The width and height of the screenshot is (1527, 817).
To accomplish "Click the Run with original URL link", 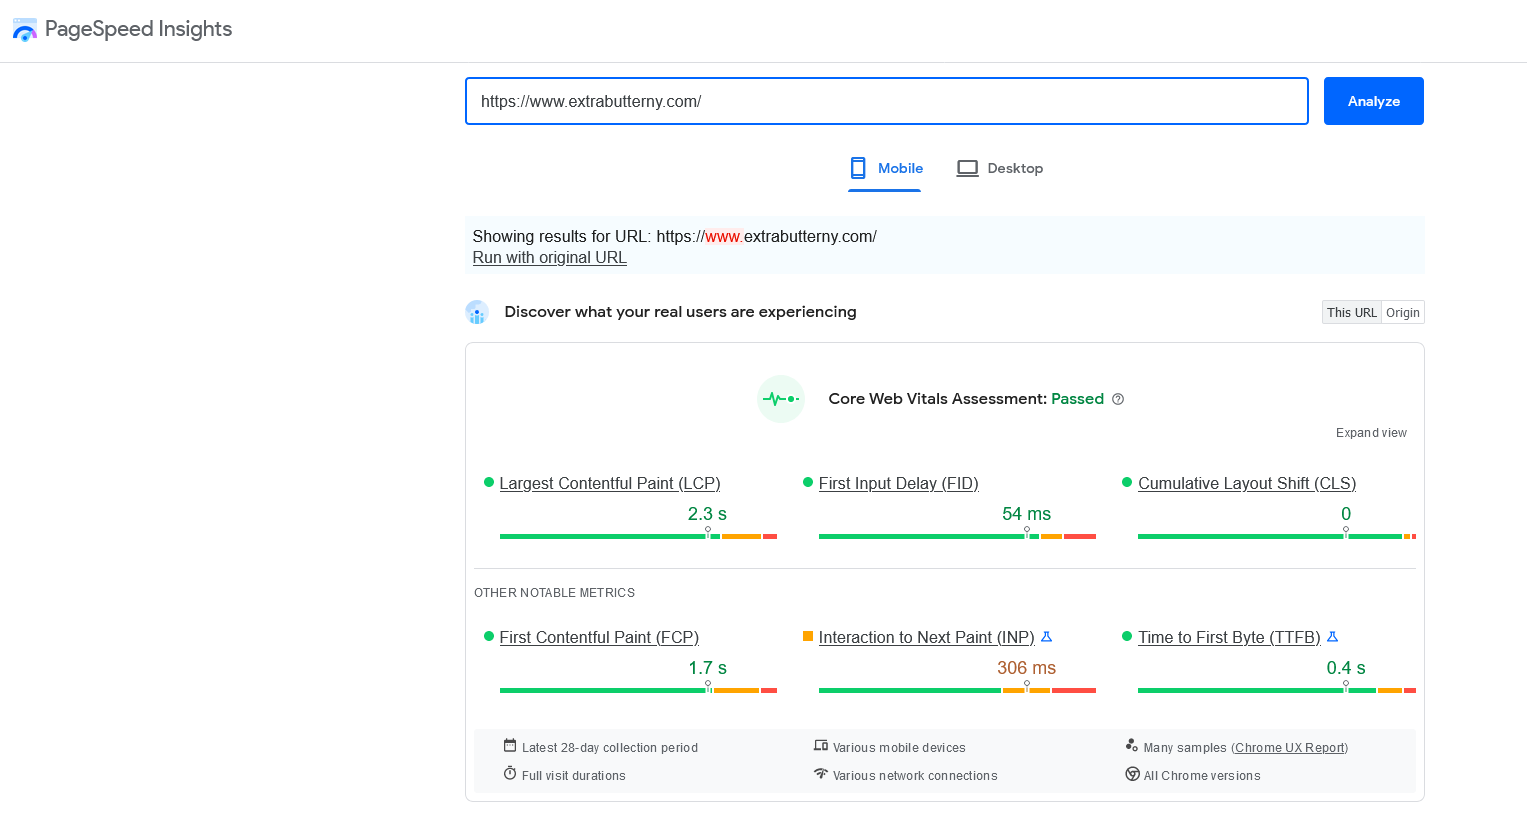I will [x=549, y=258].
